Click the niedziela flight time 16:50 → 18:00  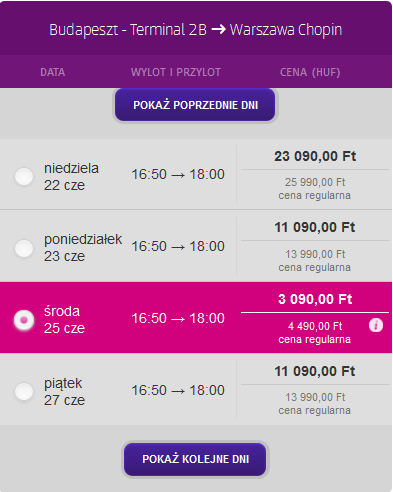pos(178,174)
